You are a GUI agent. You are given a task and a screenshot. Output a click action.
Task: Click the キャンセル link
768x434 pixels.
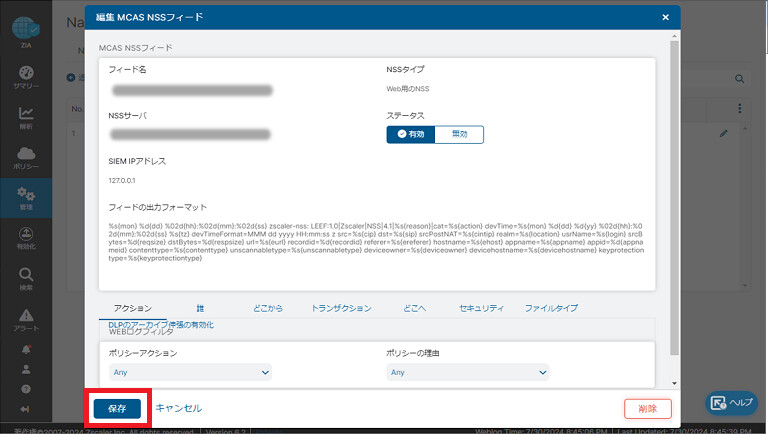pyautogui.click(x=179, y=408)
